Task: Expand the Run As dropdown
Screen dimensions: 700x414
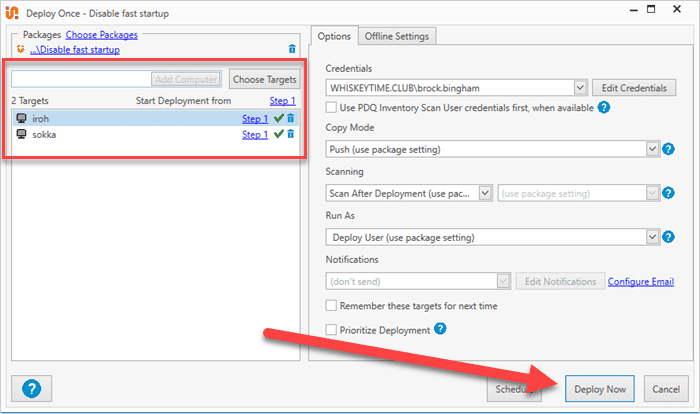Action: point(652,237)
